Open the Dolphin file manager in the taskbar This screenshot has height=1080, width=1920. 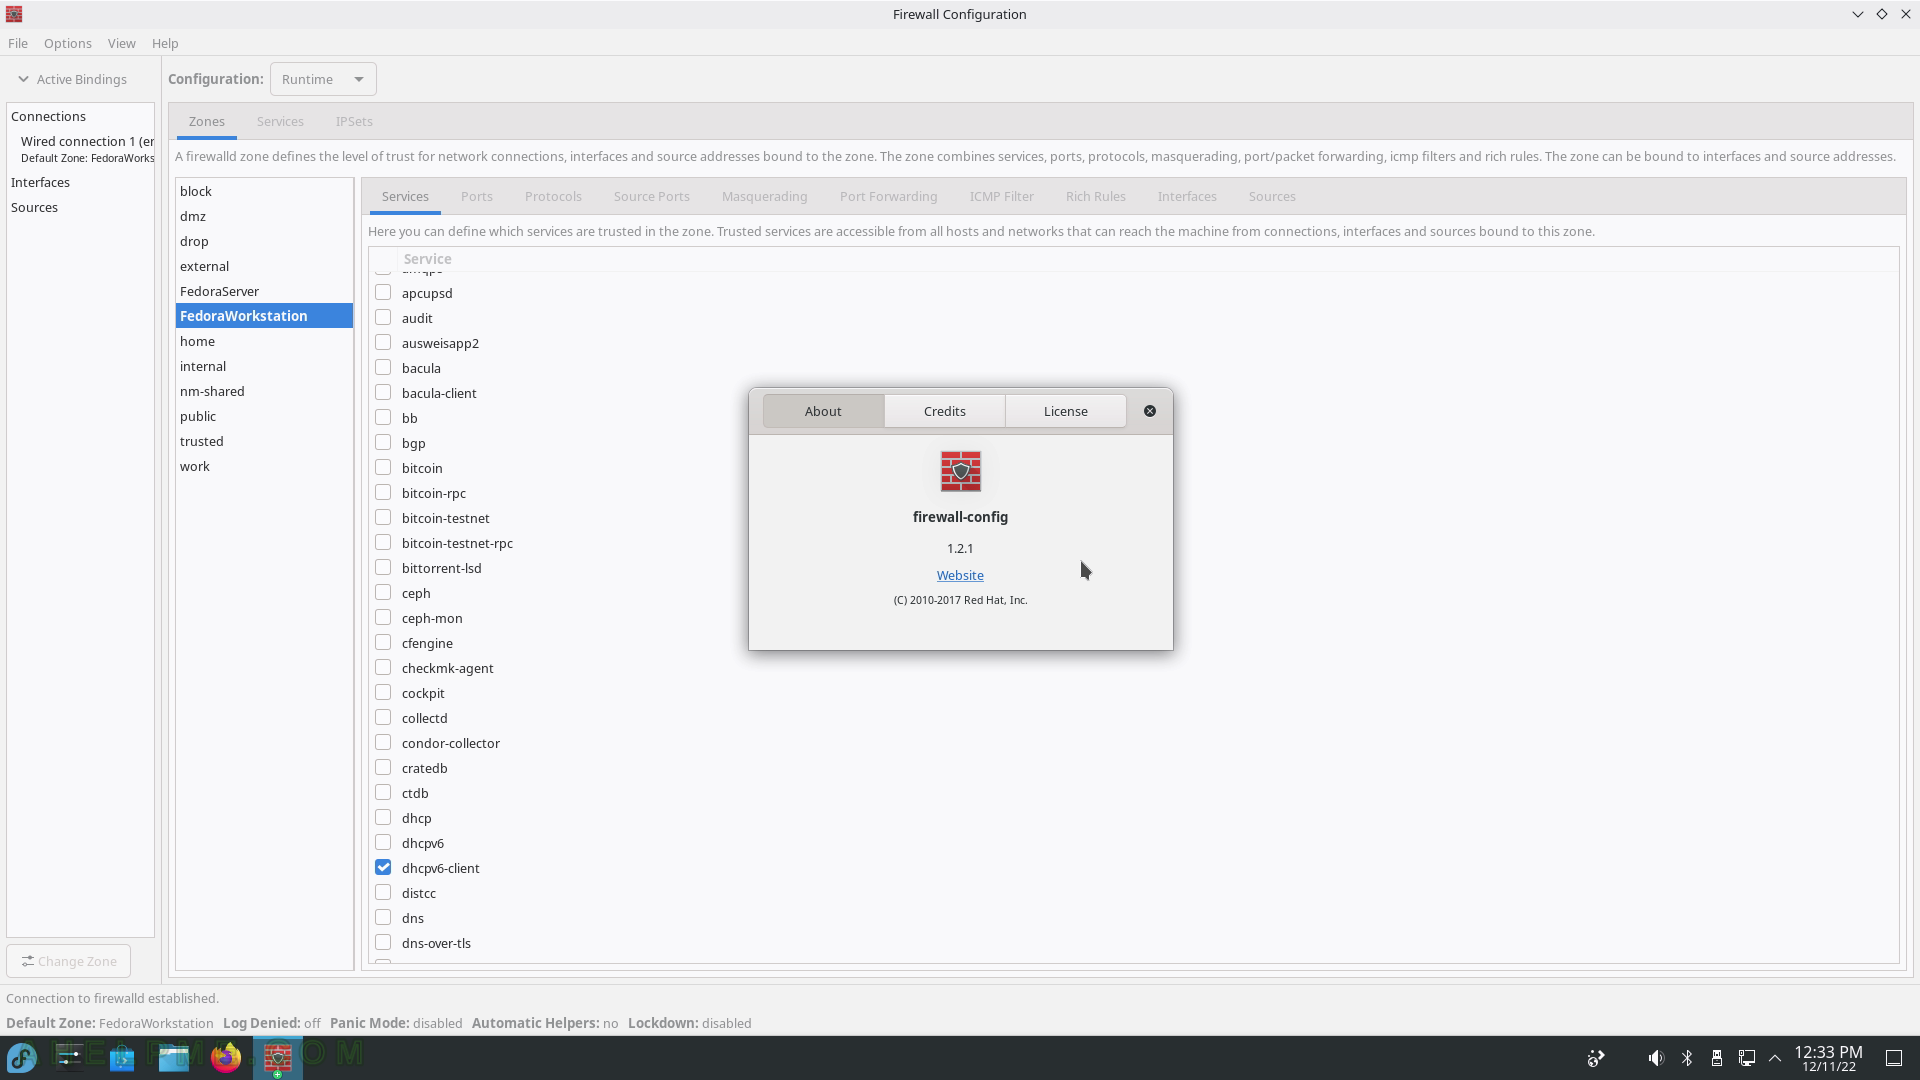[174, 1057]
